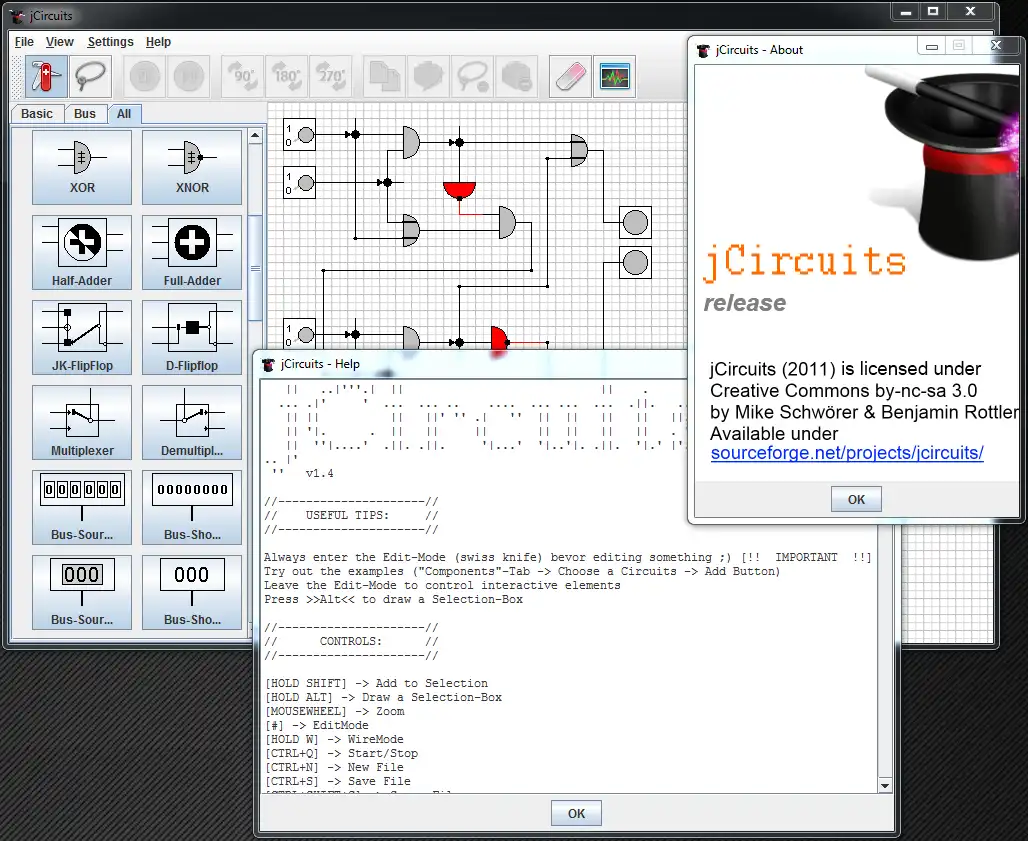
Task: Click OK in the Help dialog
Action: pos(576,813)
